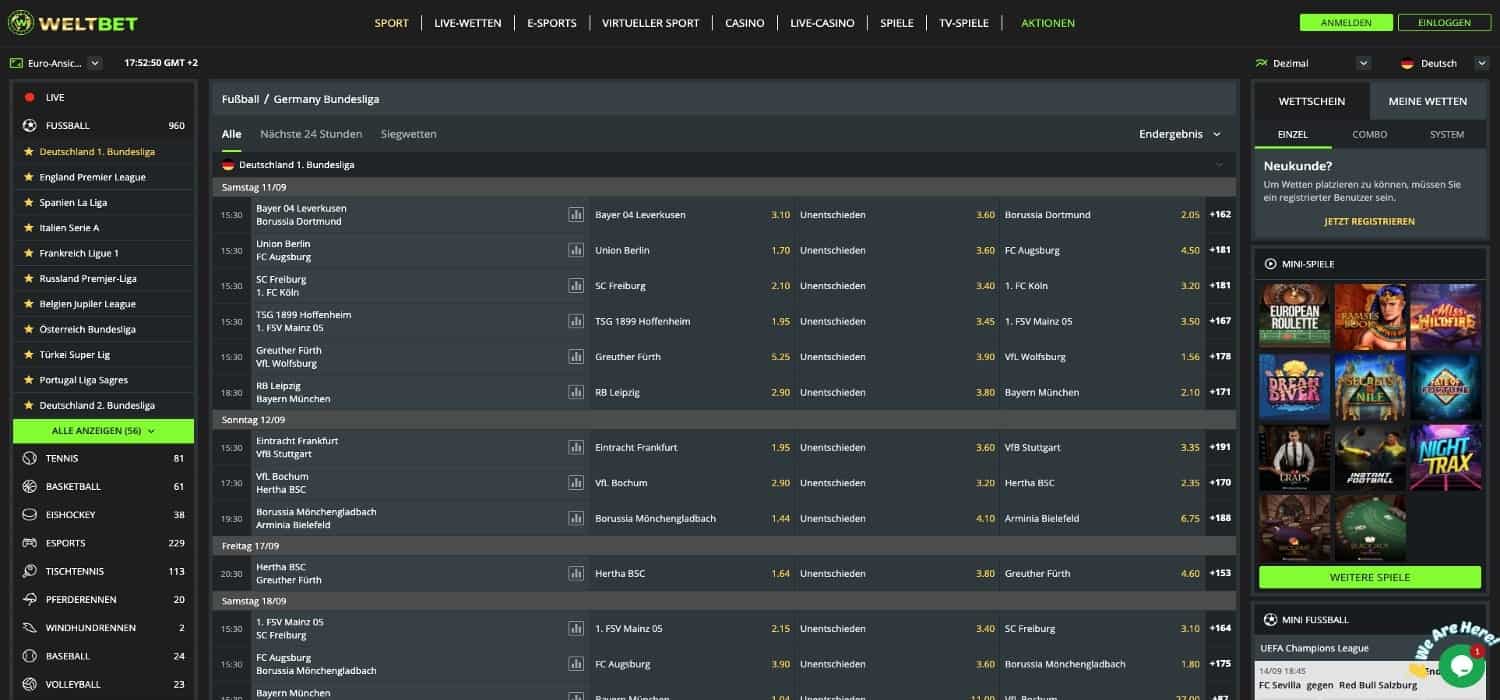Image resolution: width=1500 pixels, height=700 pixels.
Task: Open statistics icon for TSG 1899 Hoffenheim match
Action: pyautogui.click(x=576, y=321)
